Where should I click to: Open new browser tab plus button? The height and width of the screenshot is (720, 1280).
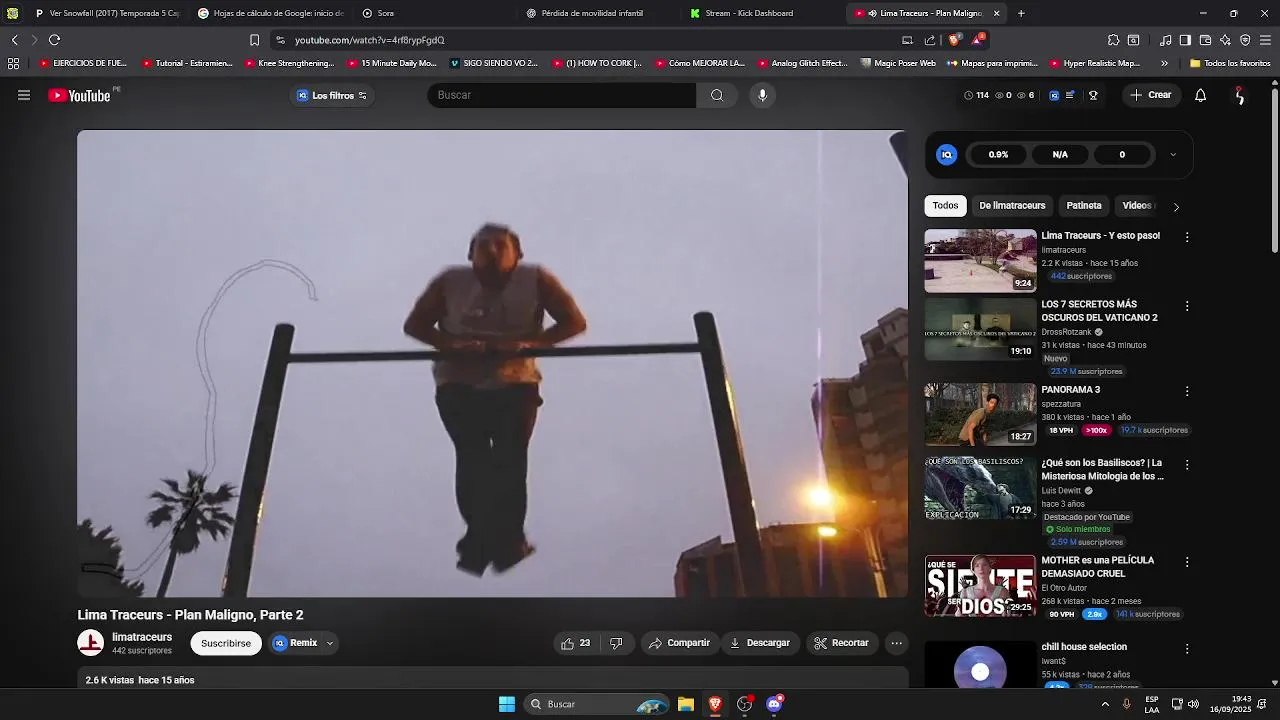tap(1021, 13)
